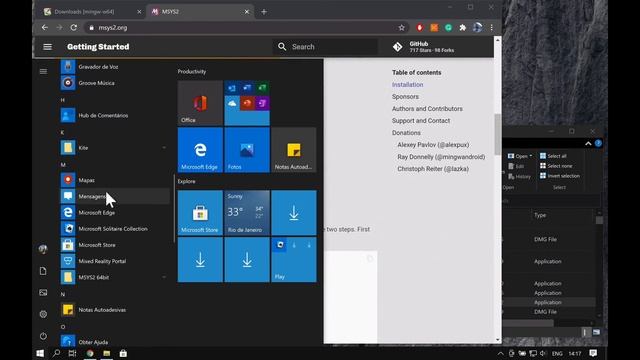640x360 pixels.
Task: Go to Authors and Contributors section
Action: 427,109
